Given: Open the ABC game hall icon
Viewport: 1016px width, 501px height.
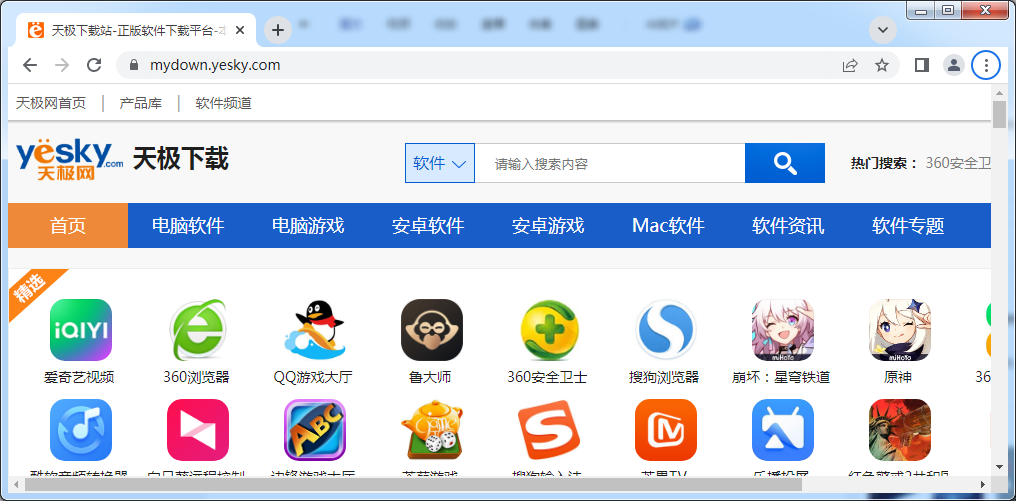Looking at the screenshot, I should pos(314,430).
